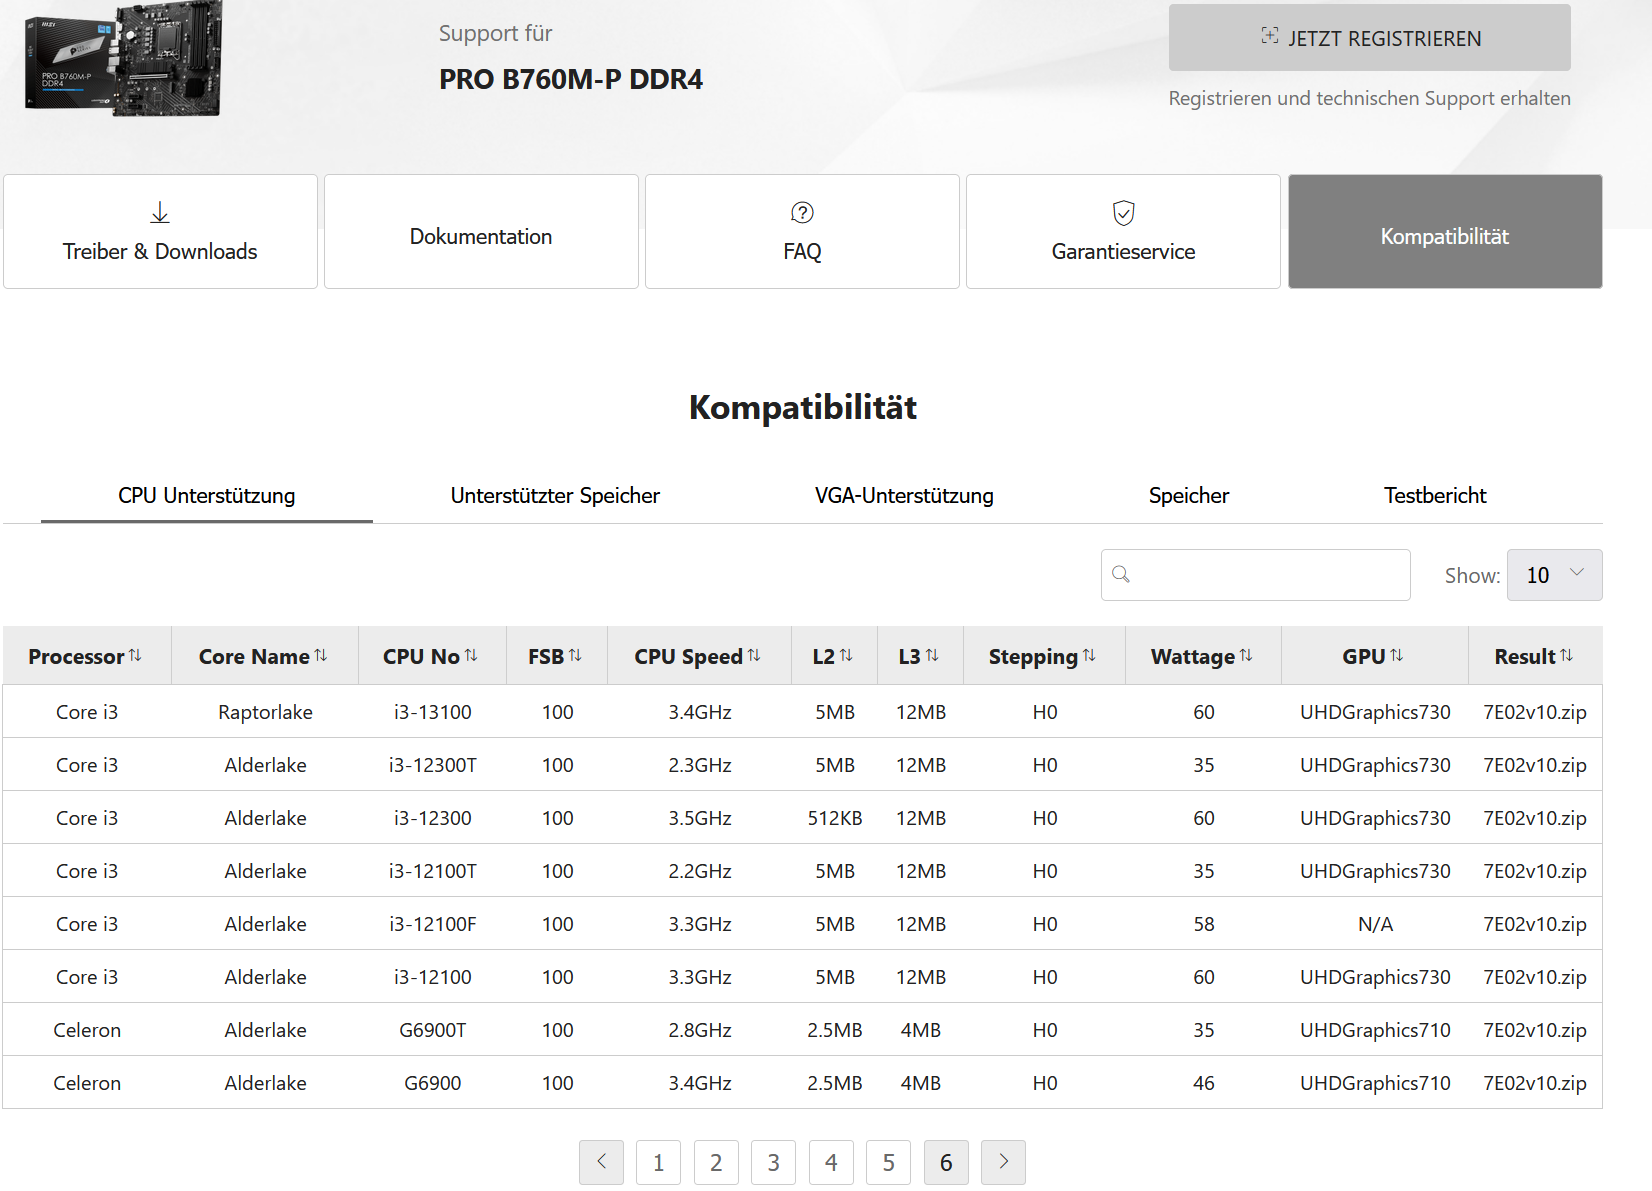Viewport: 1652px width, 1191px height.
Task: Click the G6900 CPU number cell
Action: (433, 1083)
